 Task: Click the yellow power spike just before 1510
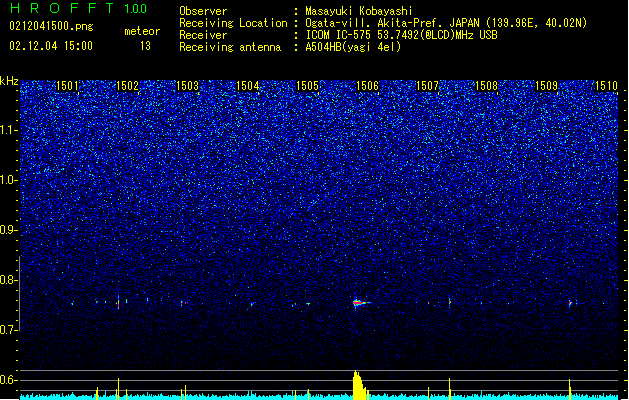570,389
